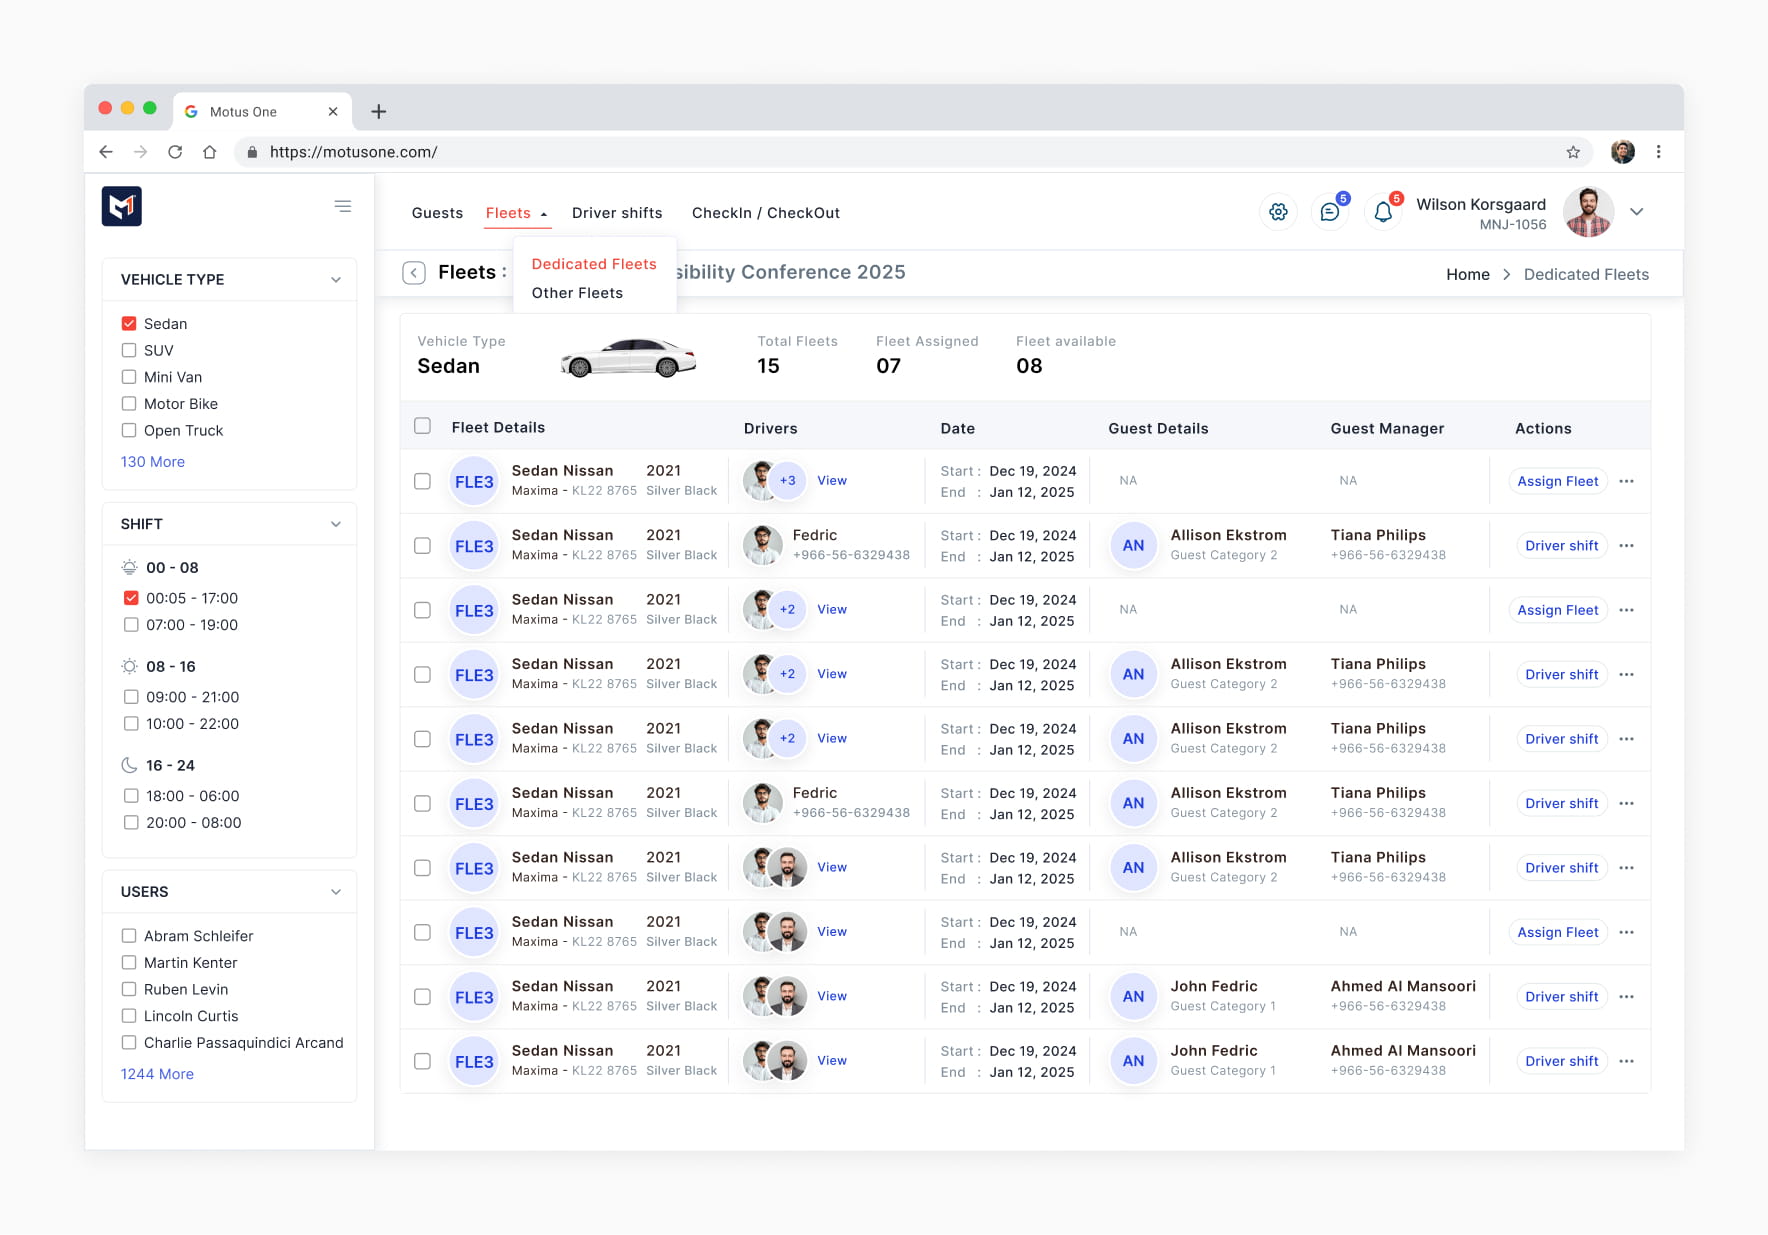This screenshot has height=1235, width=1768.
Task: Open the 130 More vehicle types link
Action: click(x=153, y=462)
